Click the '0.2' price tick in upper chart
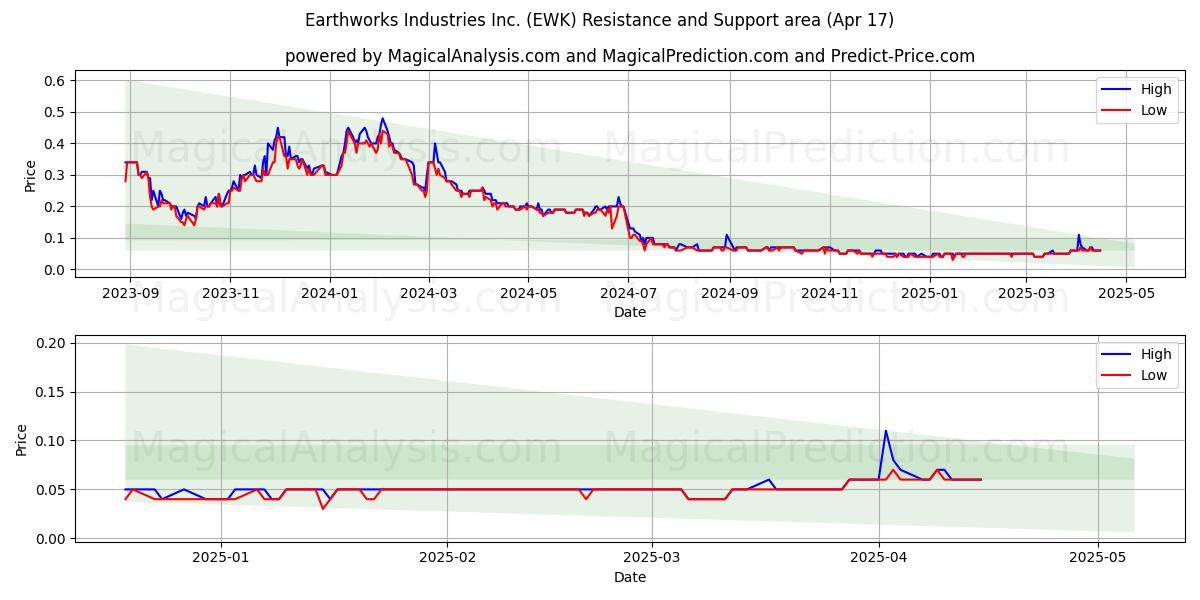1200x600 pixels. coord(54,207)
